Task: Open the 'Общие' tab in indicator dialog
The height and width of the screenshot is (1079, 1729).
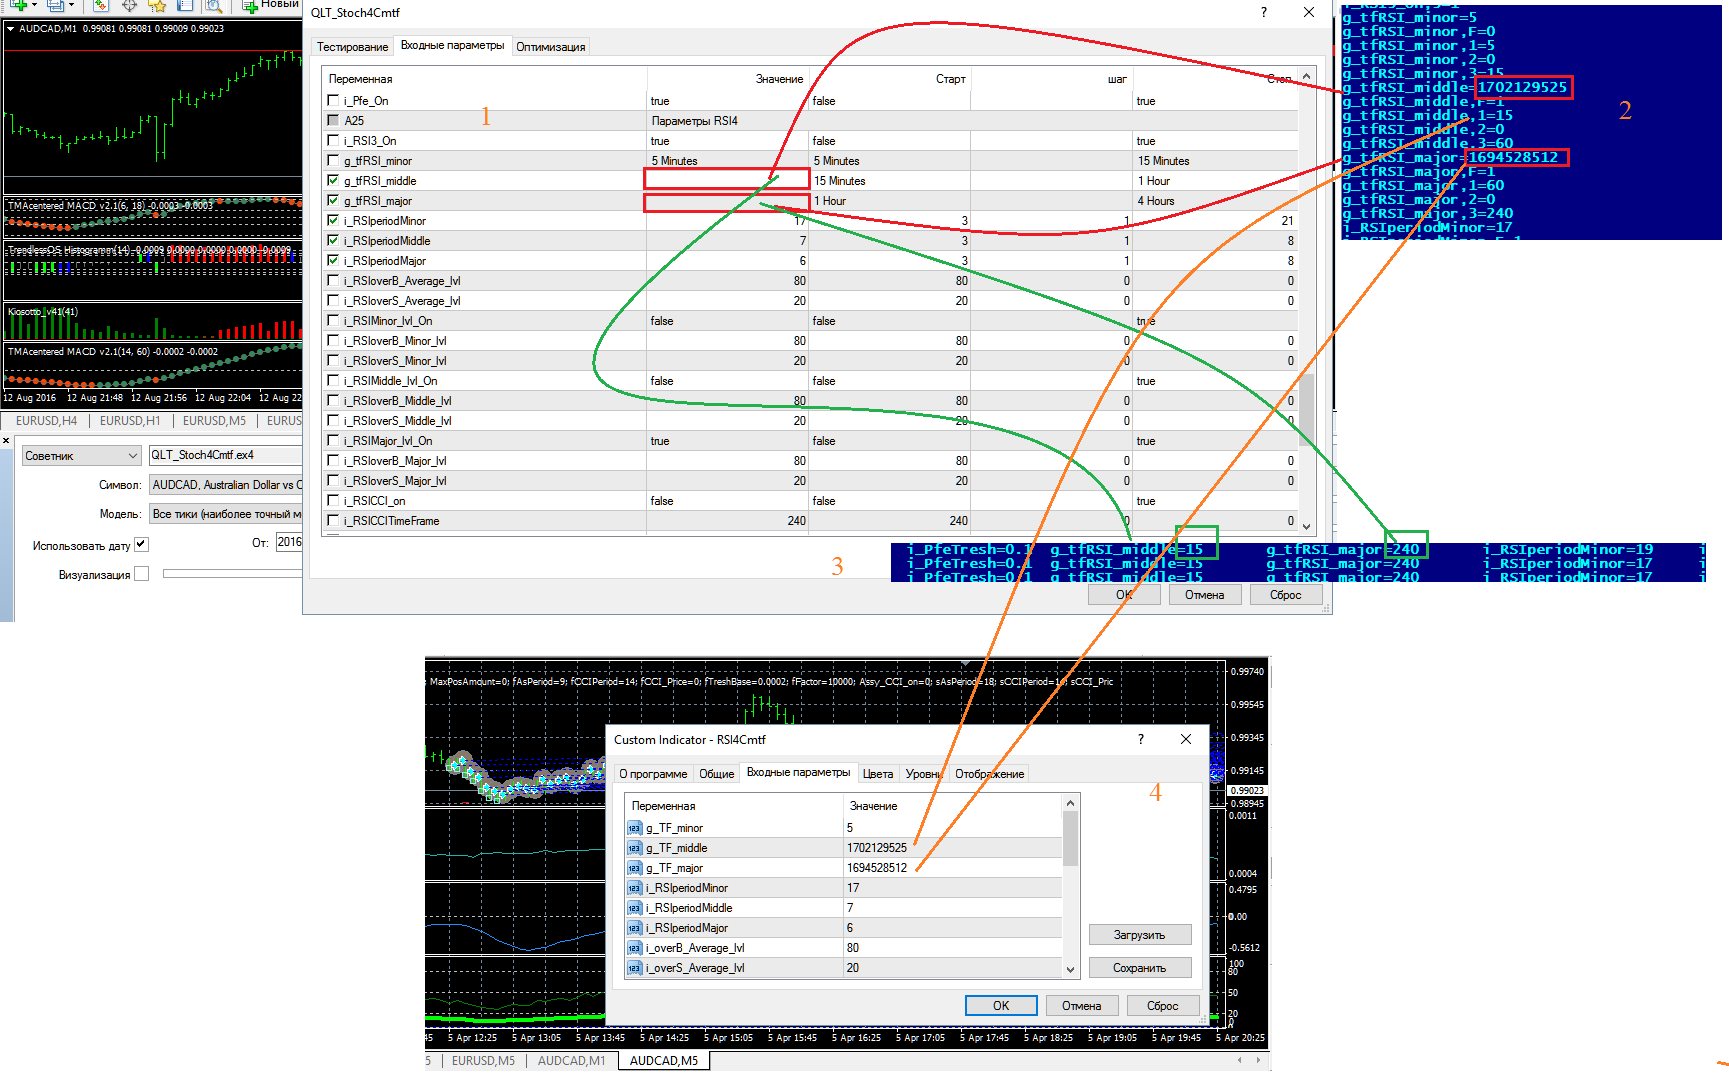Action: click(x=716, y=774)
